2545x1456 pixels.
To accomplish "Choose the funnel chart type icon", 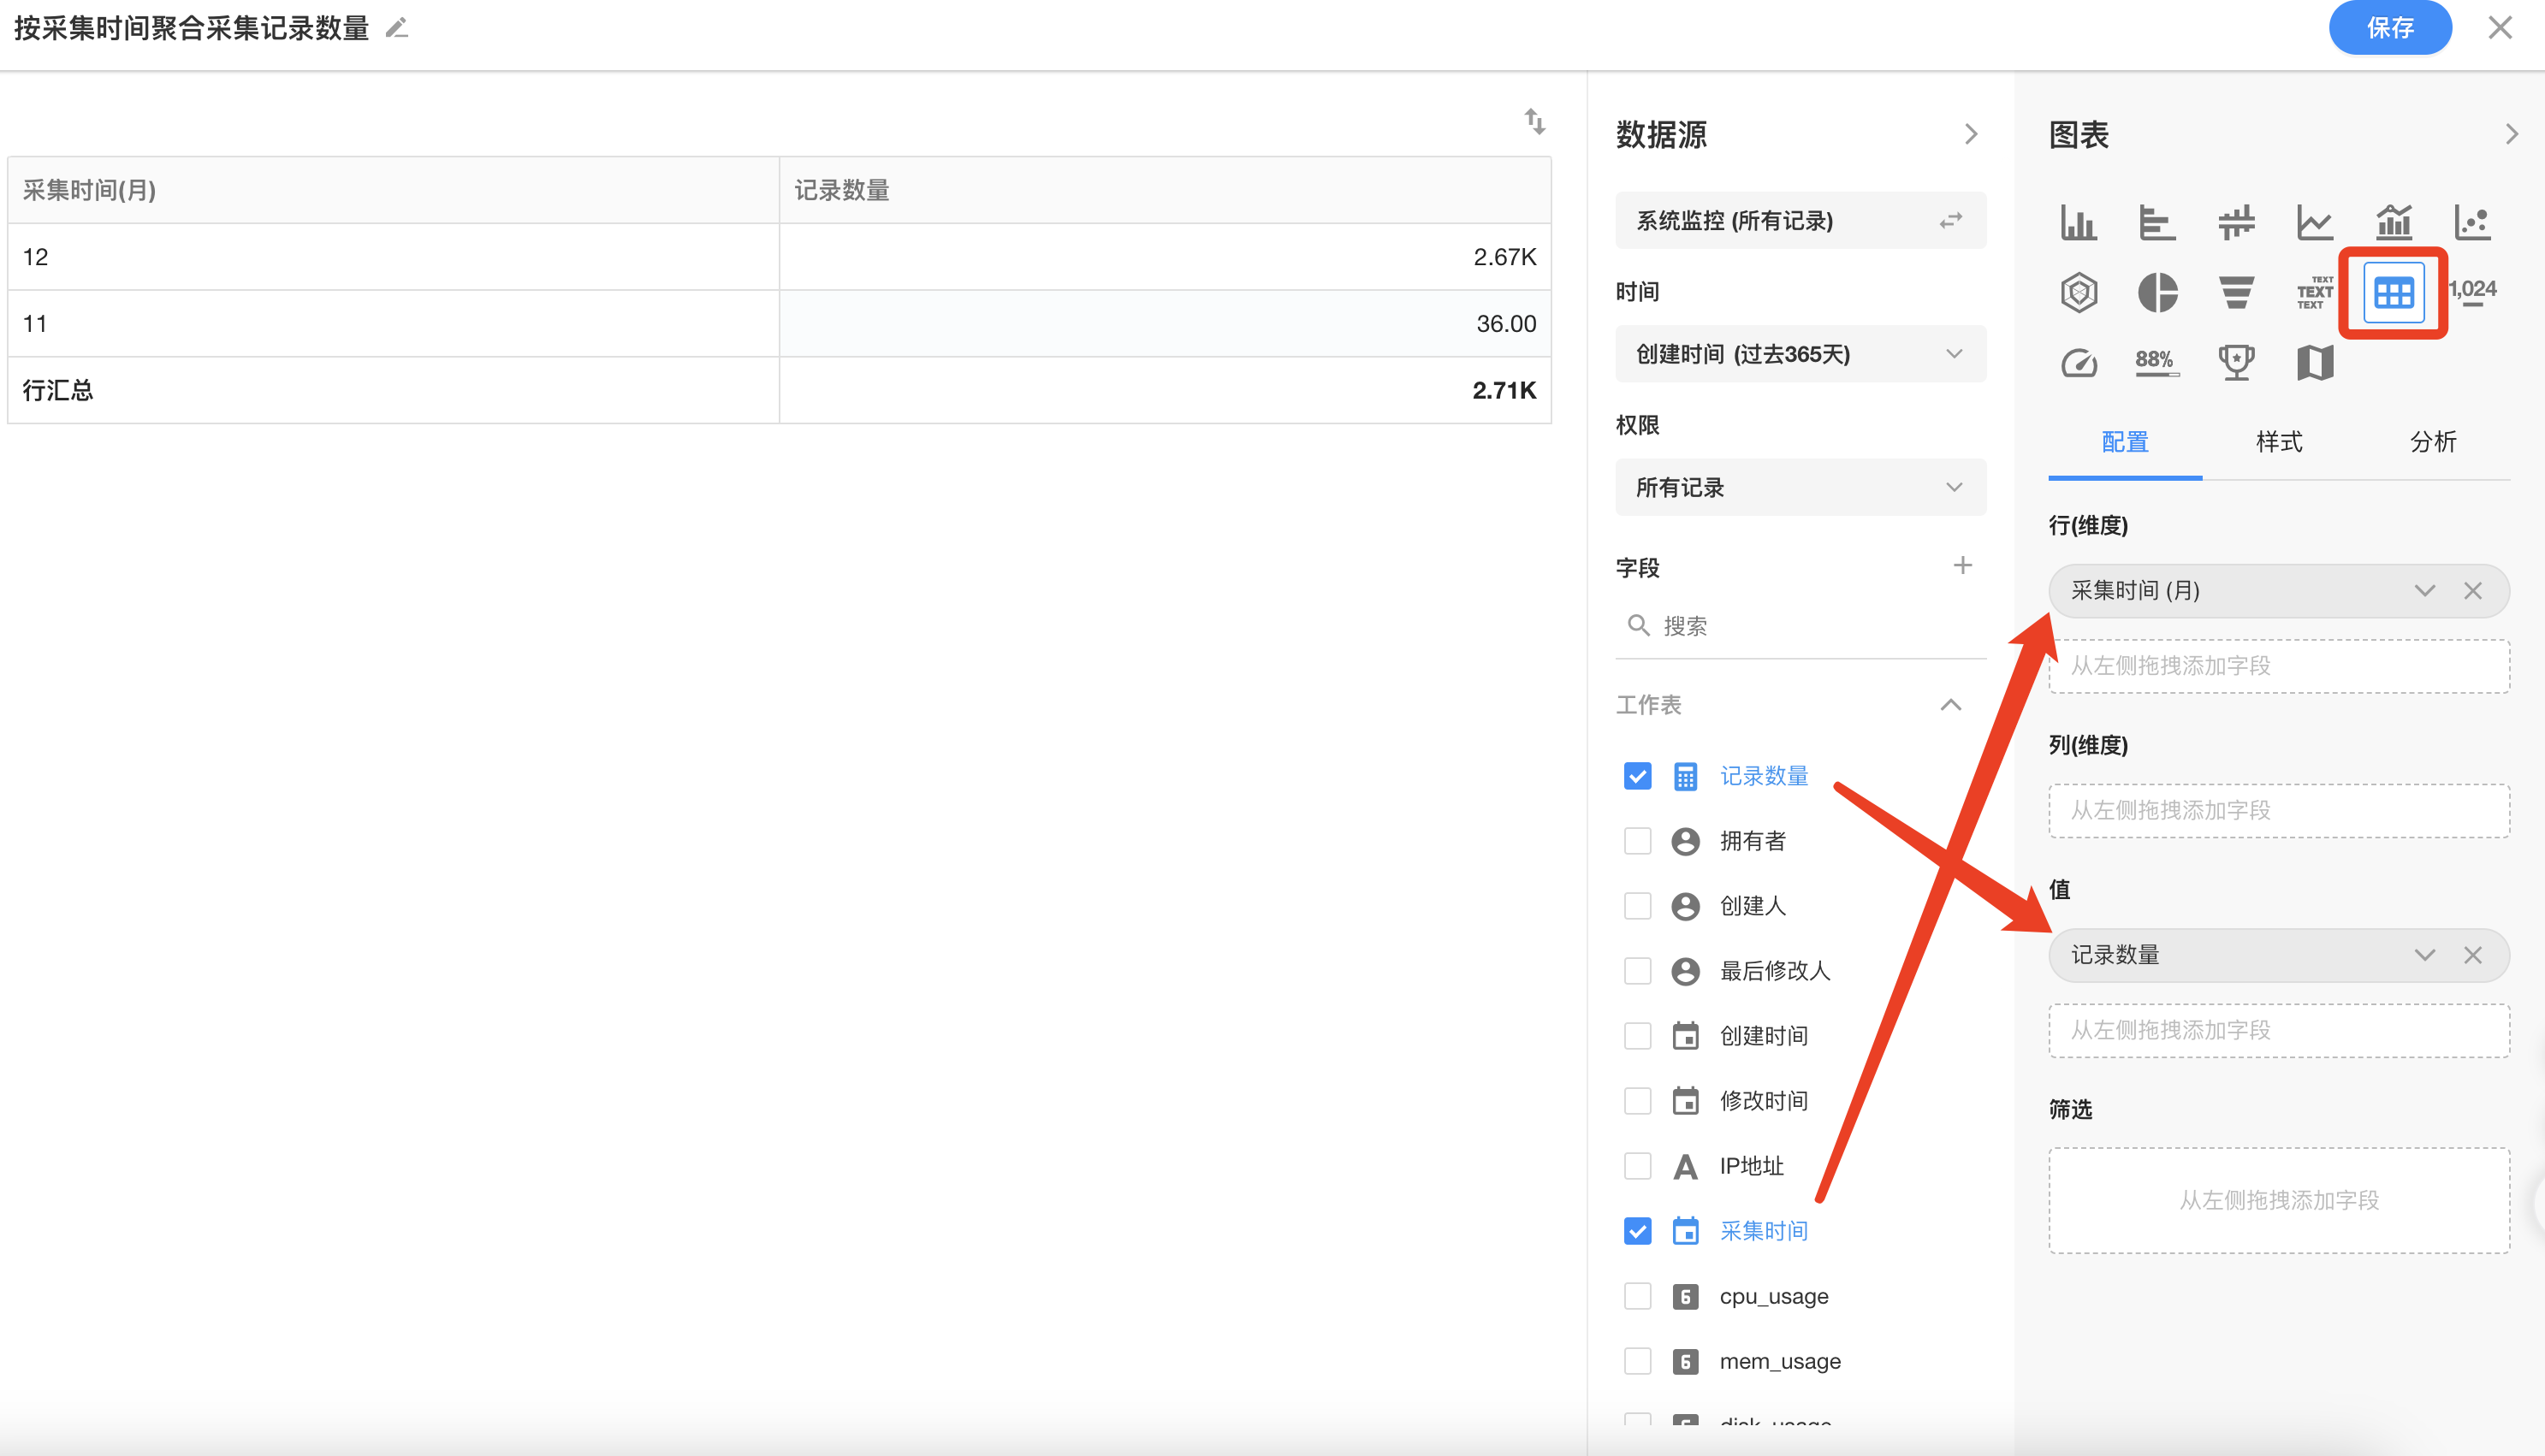I will (2236, 293).
